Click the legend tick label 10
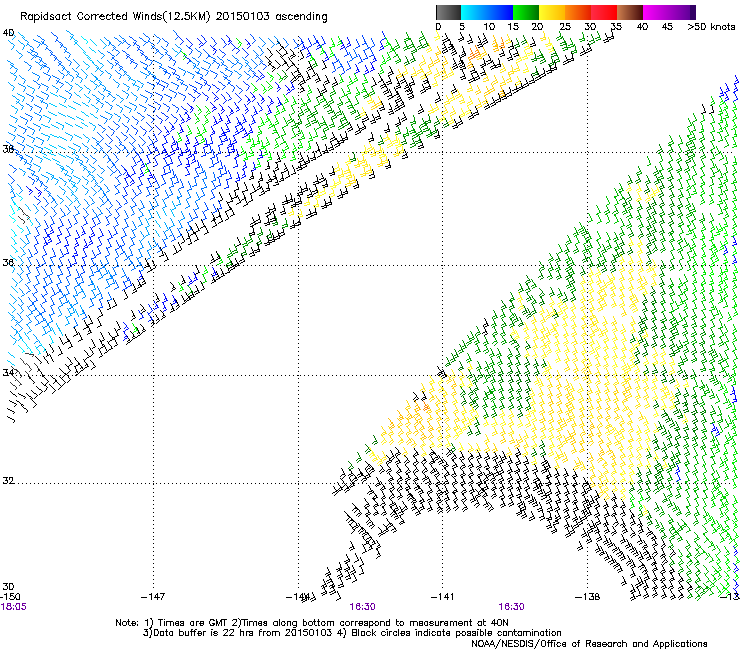 coord(489,27)
